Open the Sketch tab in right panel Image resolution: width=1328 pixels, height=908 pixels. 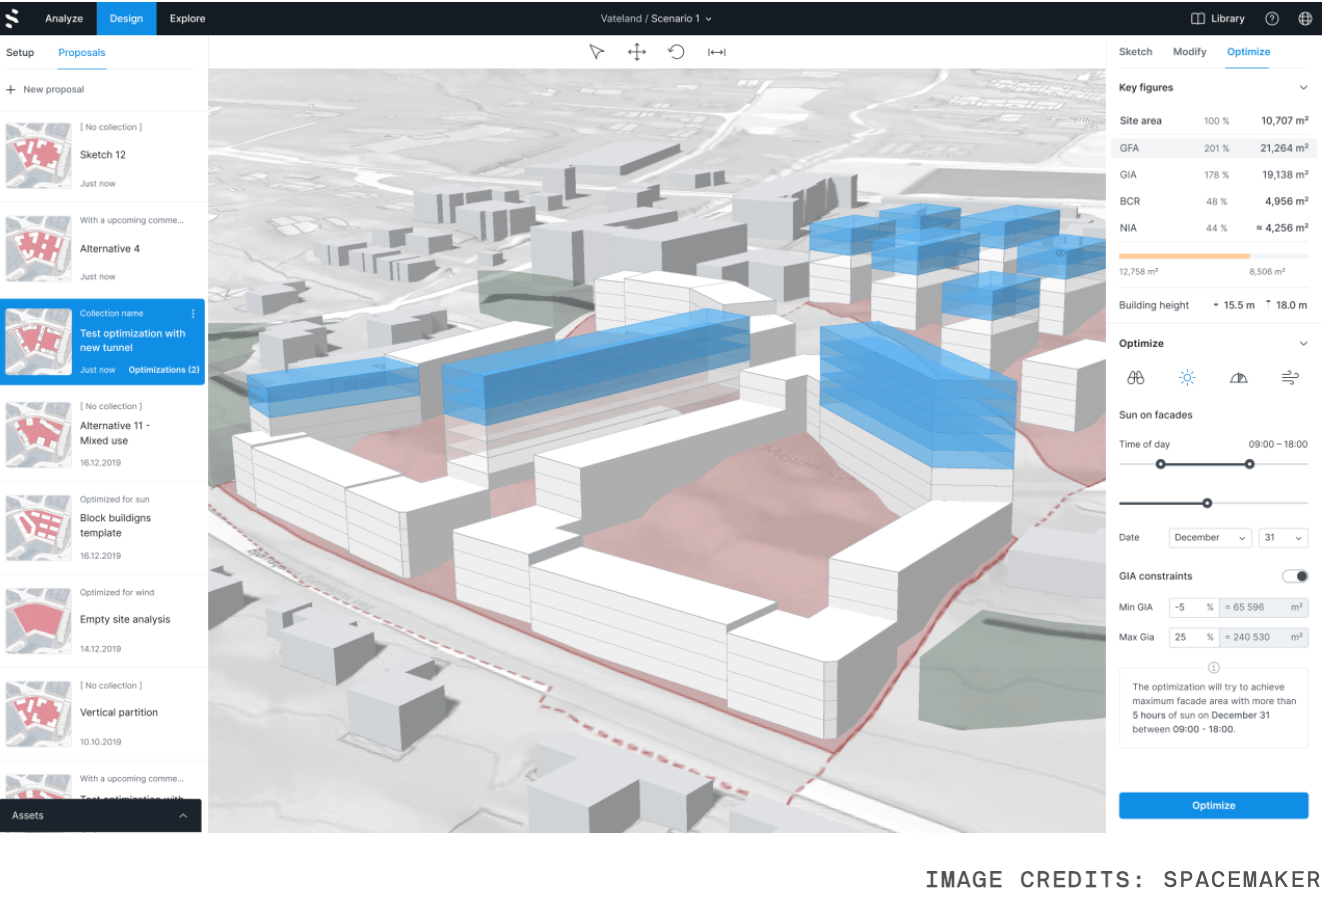pos(1136,52)
